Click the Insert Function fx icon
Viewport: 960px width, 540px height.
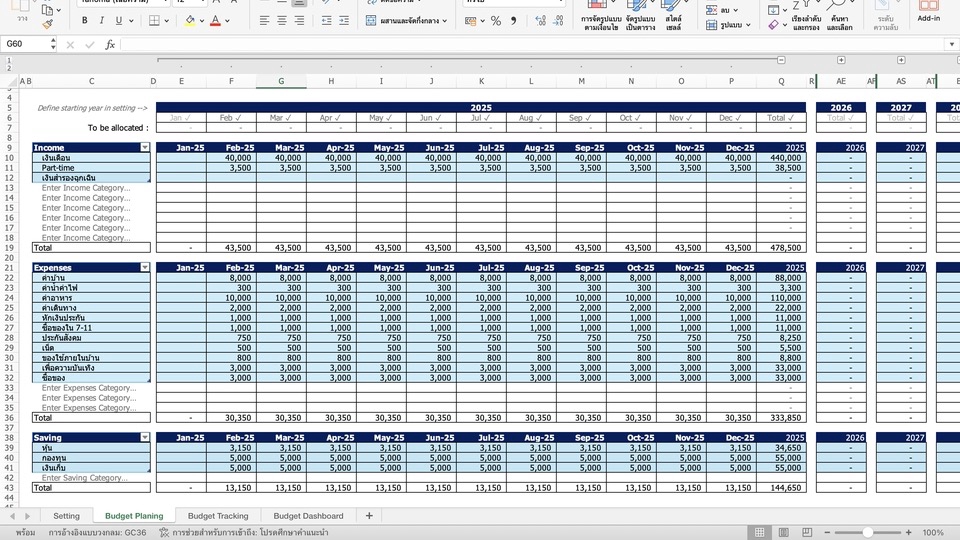tap(110, 44)
